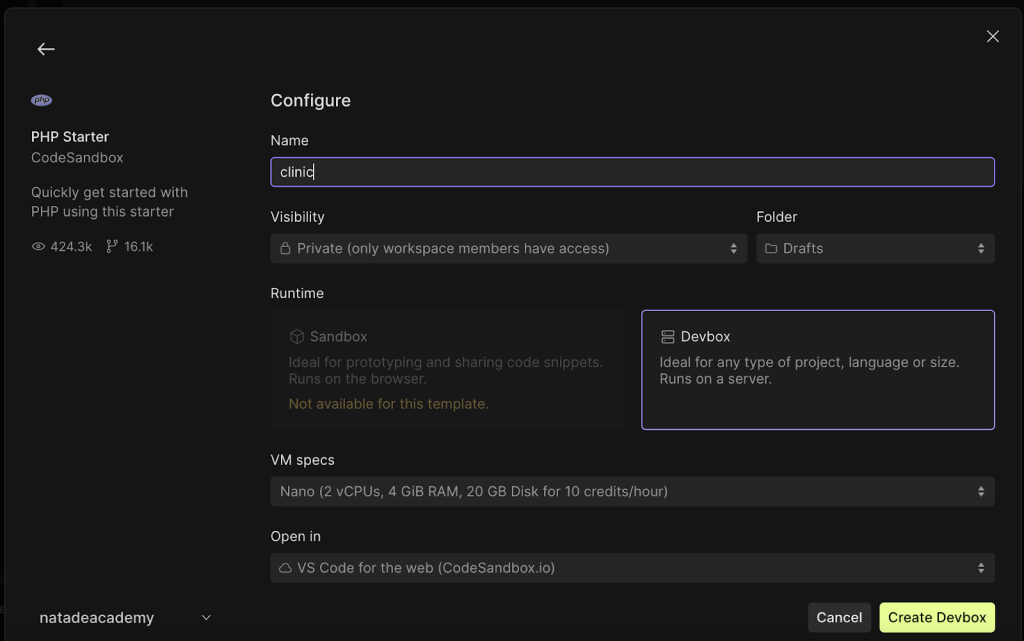Click the Name input field containing clinic
Screen dimensions: 1024x641
(632, 172)
